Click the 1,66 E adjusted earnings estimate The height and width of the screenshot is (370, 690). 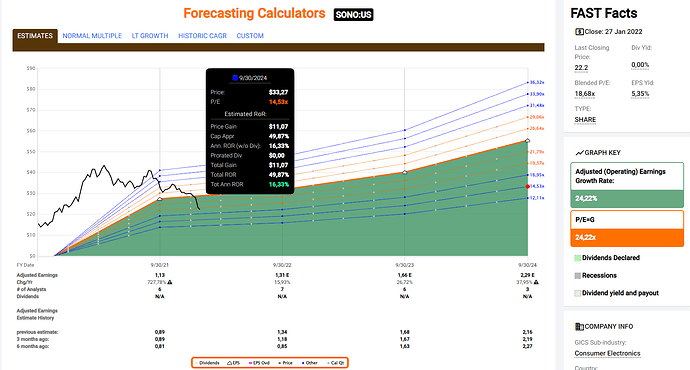(x=404, y=275)
